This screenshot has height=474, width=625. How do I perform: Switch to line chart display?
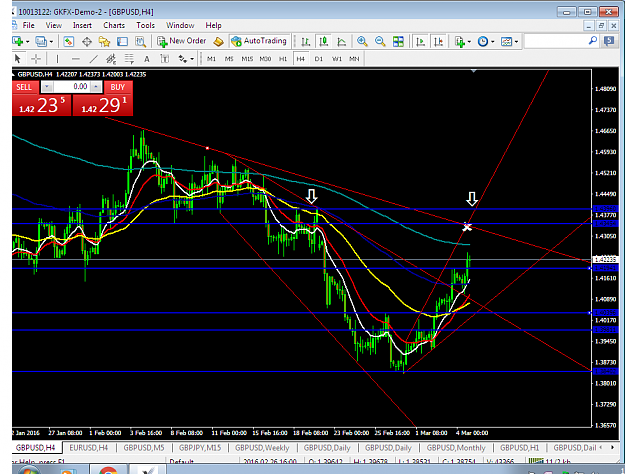342,41
